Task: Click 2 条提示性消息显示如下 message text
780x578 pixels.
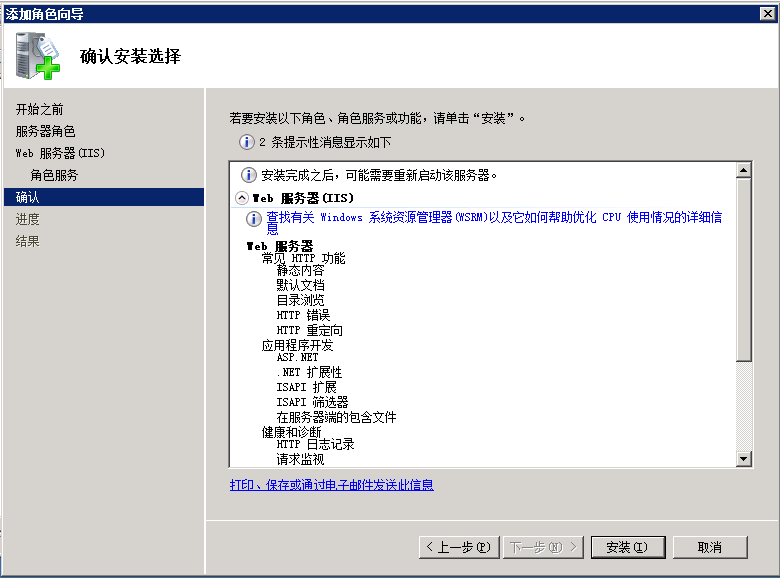Action: tap(325, 142)
